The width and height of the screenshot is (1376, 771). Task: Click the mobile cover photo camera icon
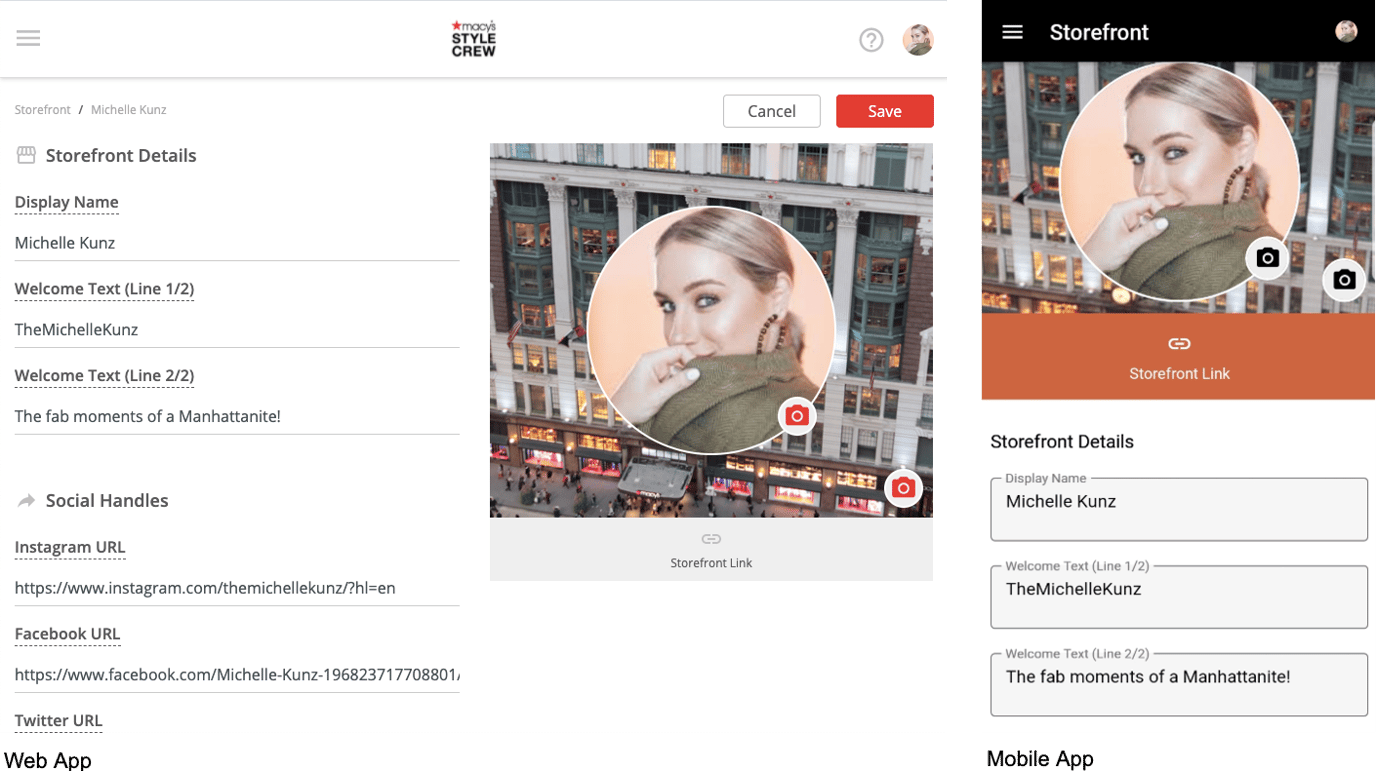tap(1344, 280)
